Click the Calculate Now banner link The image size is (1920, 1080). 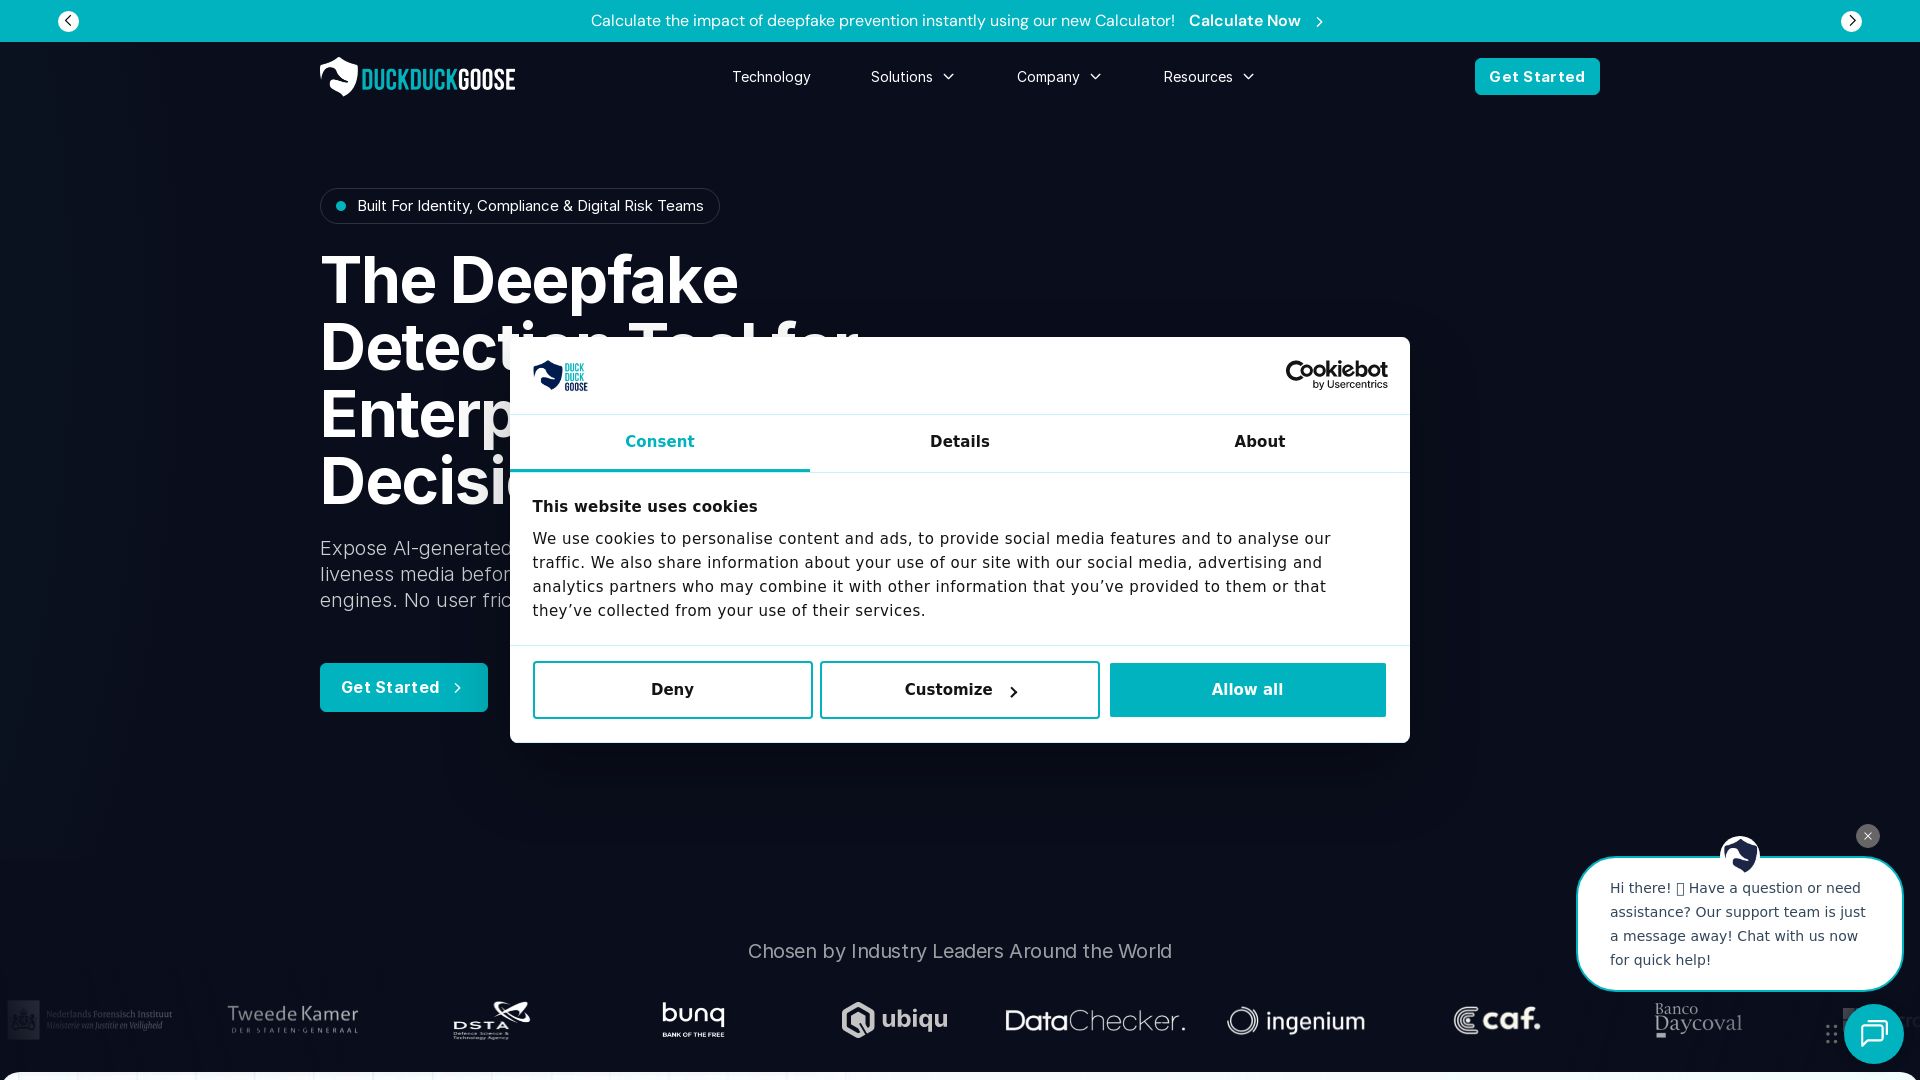[x=1244, y=20]
